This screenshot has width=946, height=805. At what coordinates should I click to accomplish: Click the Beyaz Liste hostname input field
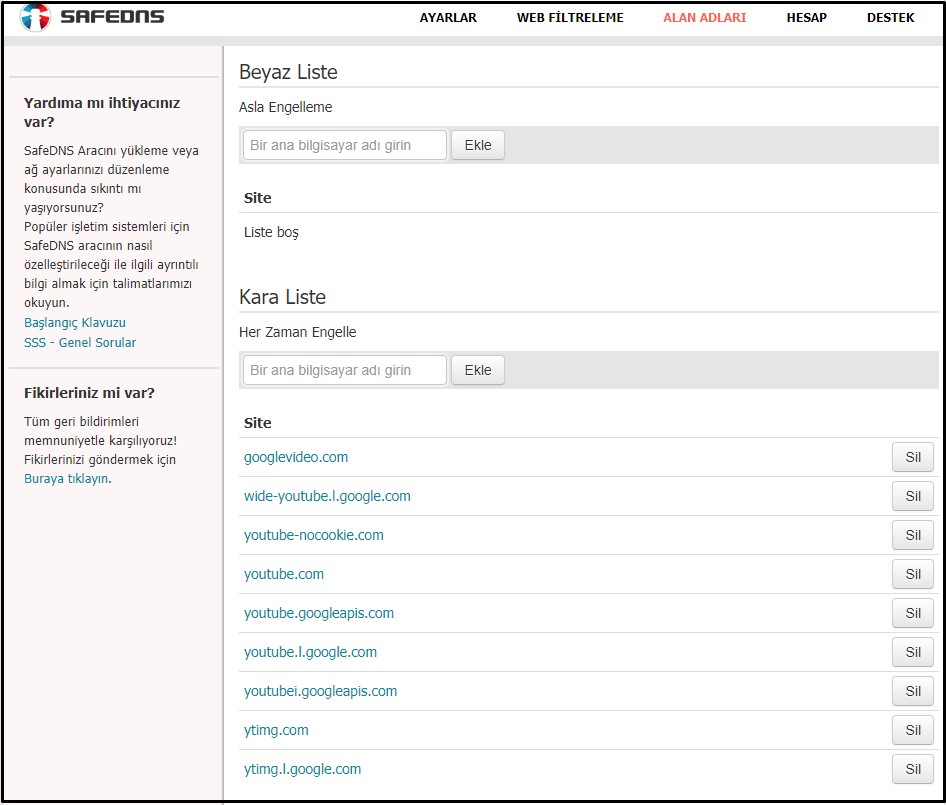tap(345, 145)
